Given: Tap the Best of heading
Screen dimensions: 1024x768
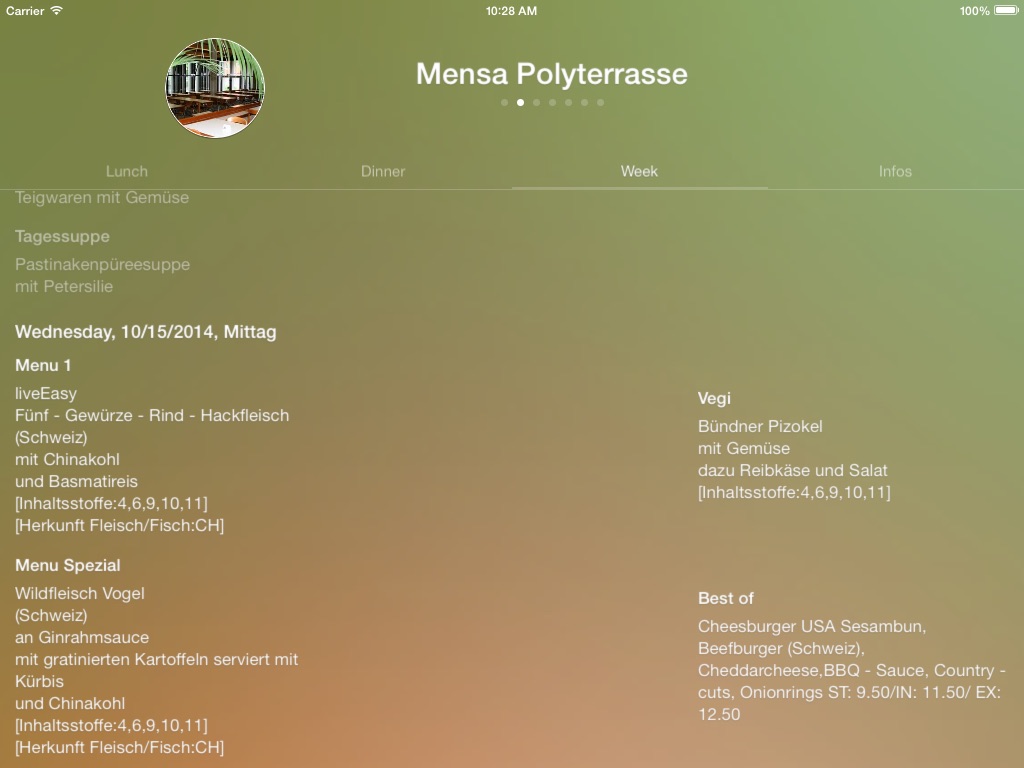Looking at the screenshot, I should coord(726,598).
